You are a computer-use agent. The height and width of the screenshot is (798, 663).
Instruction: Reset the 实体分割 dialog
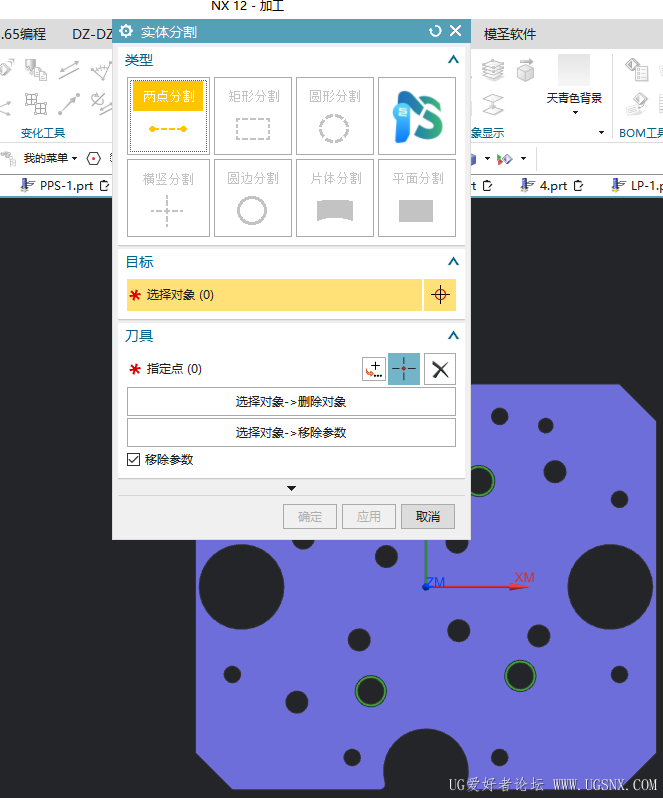coord(435,32)
